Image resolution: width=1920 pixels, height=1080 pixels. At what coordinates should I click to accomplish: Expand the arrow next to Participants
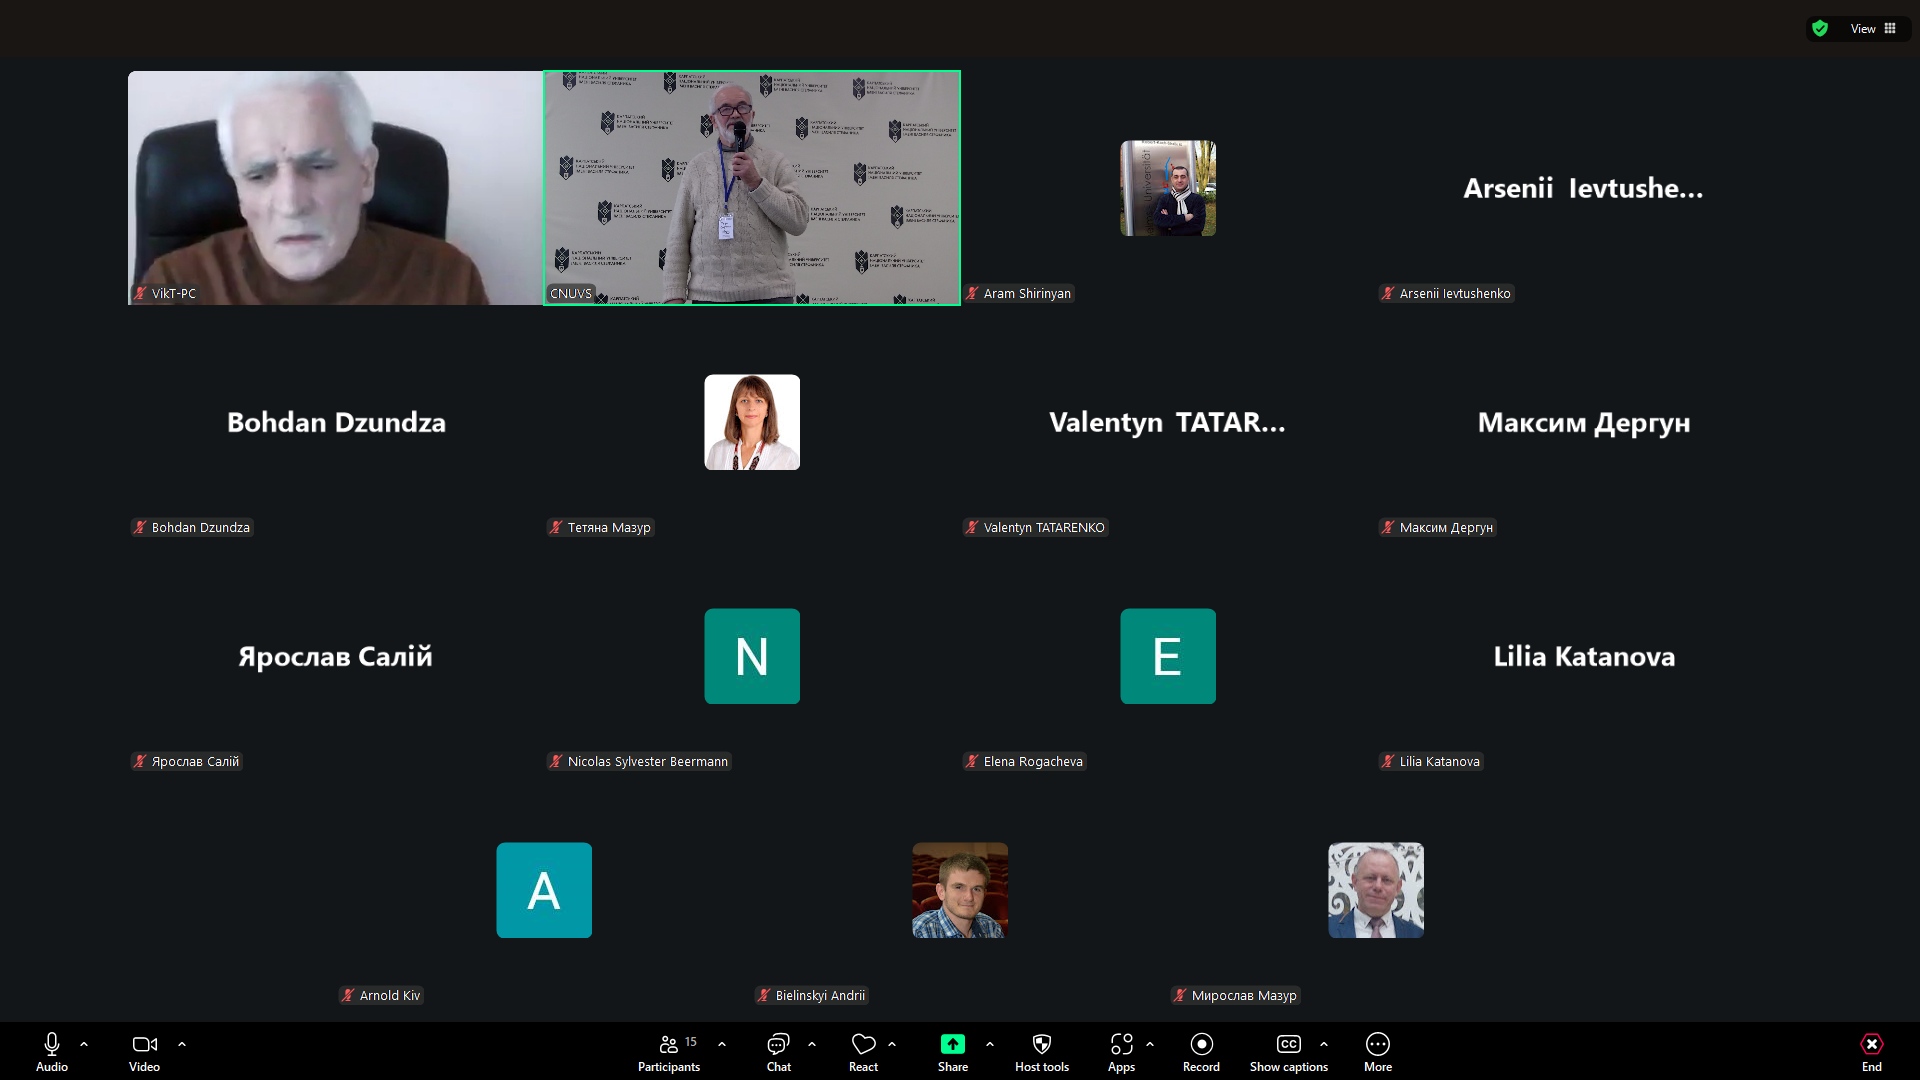[722, 1044]
